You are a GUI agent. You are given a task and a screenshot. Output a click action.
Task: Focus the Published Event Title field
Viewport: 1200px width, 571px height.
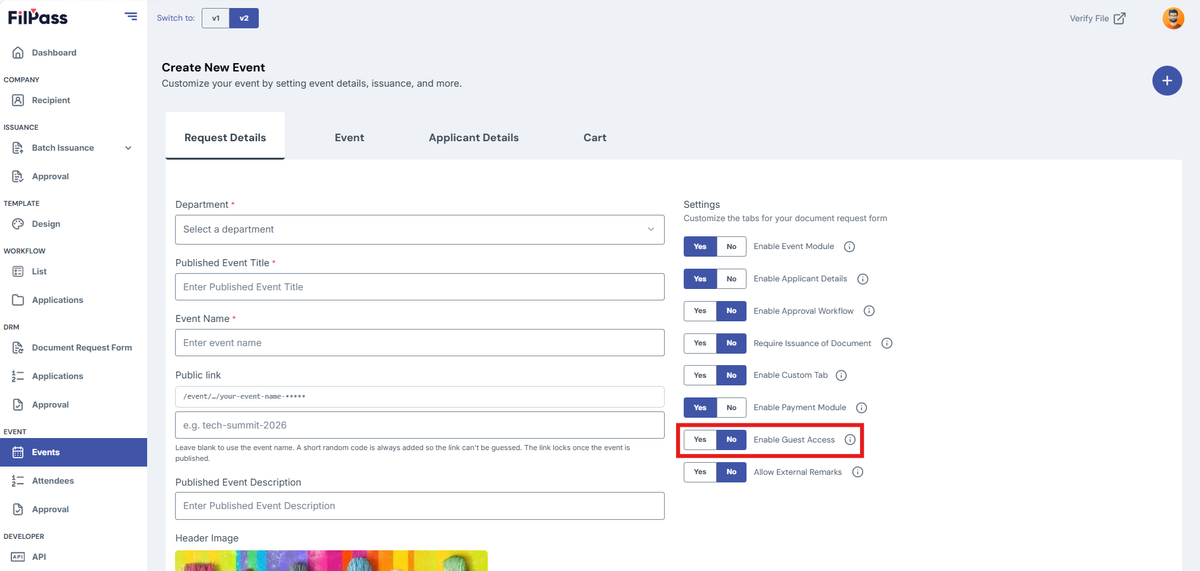coord(420,286)
